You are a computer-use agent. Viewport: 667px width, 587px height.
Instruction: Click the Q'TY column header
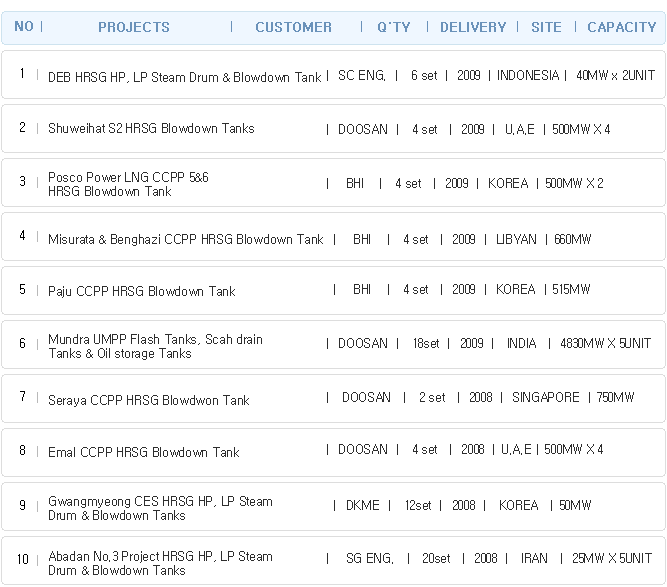394,27
